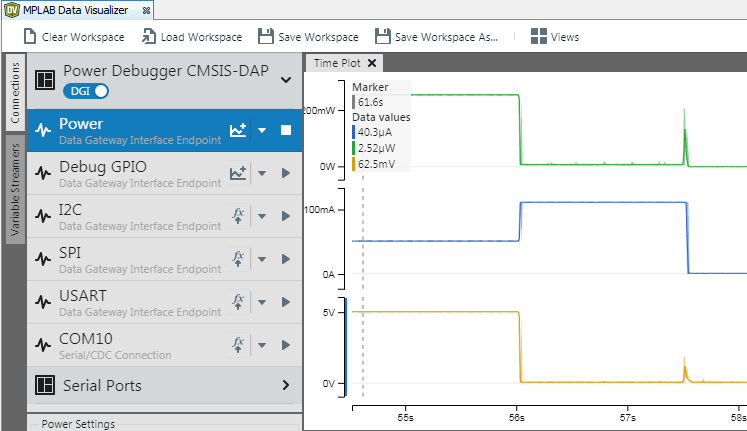Click the USART variable streamer icon

(x=238, y=302)
